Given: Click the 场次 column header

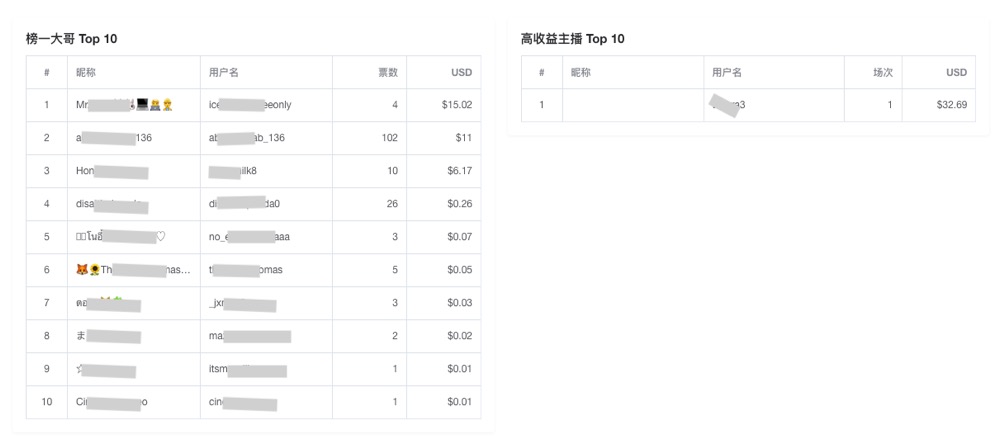Looking at the screenshot, I should pyautogui.click(x=883, y=72).
